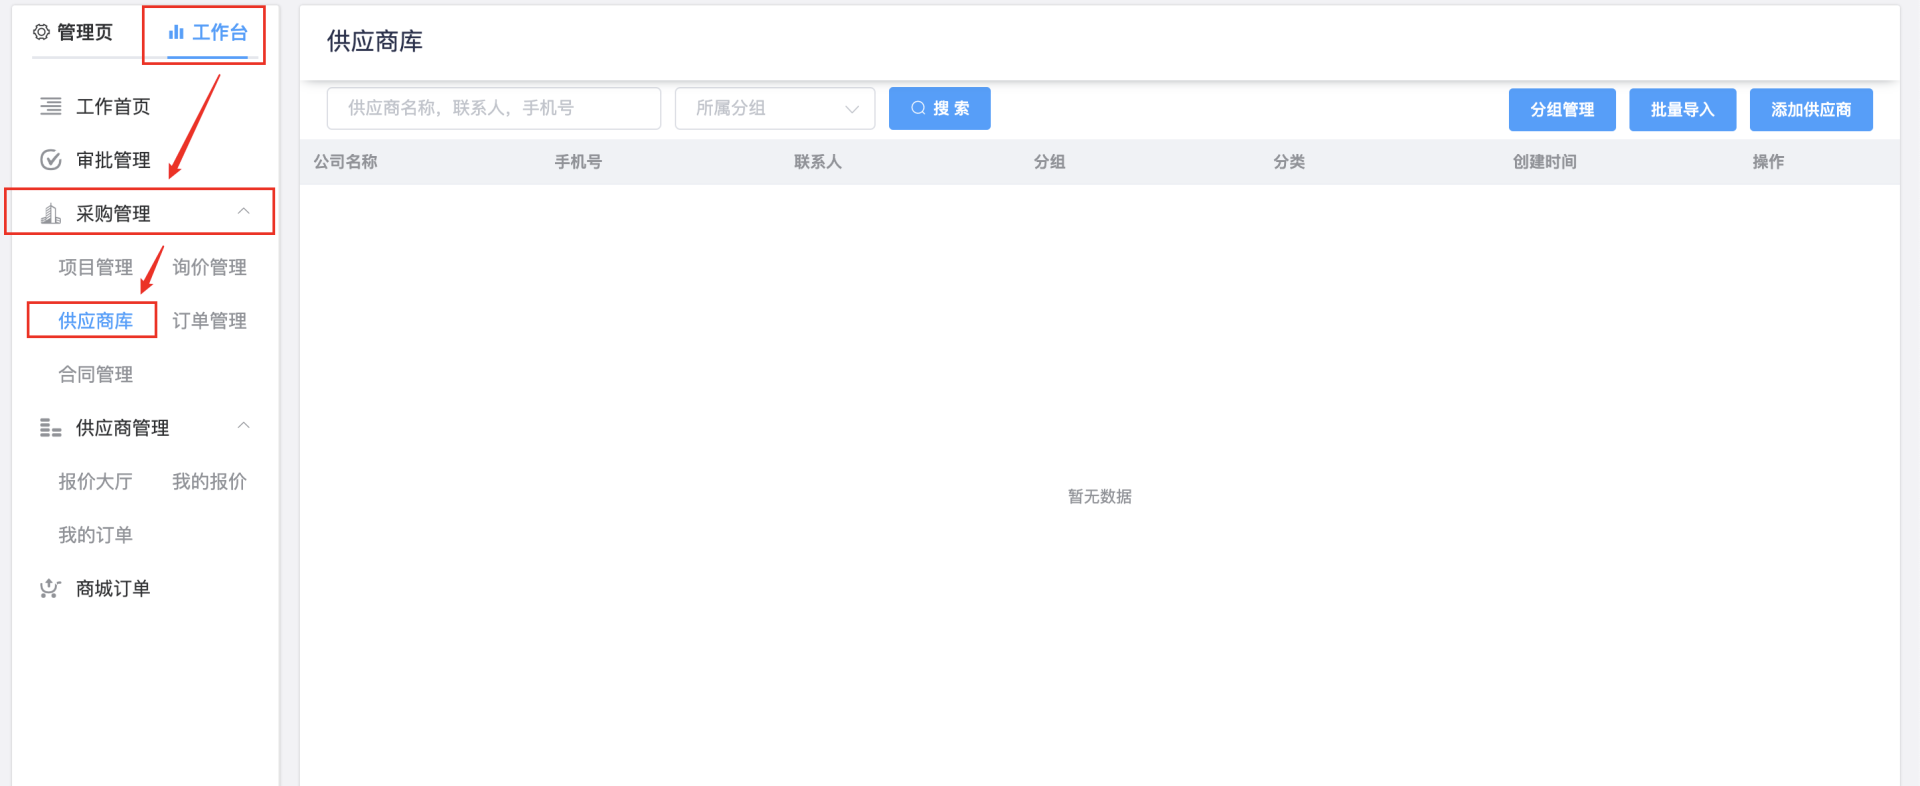Click the 采购管理 icon in sidebar
This screenshot has width=1920, height=786.
pos(50,213)
